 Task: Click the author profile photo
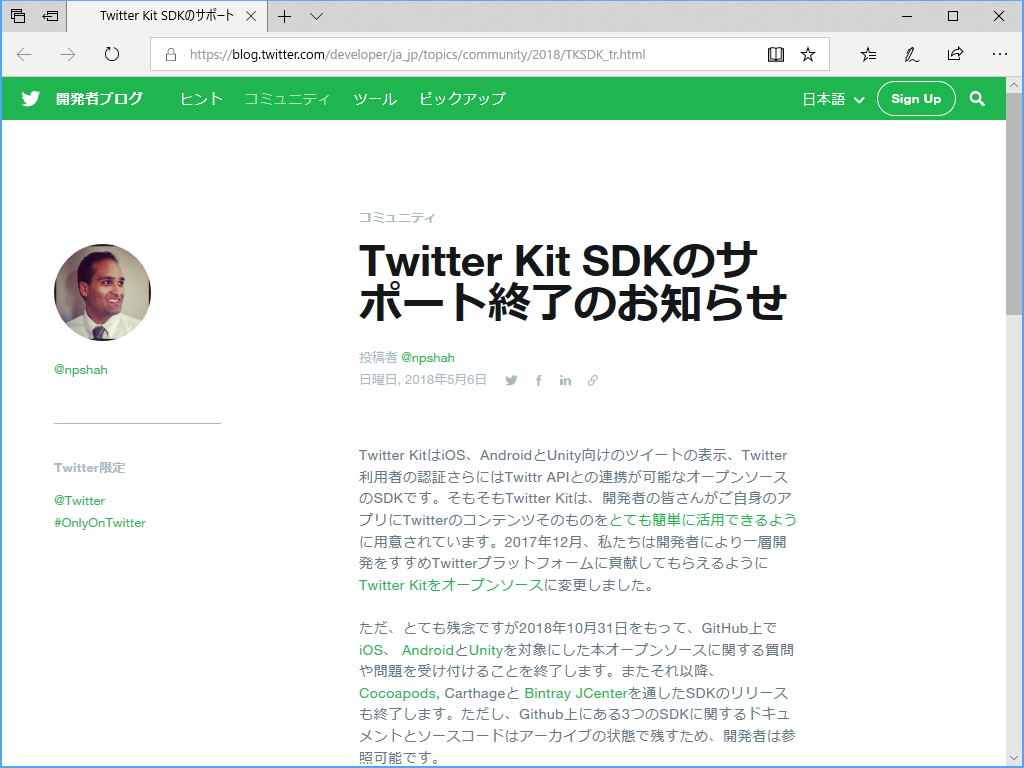[103, 293]
